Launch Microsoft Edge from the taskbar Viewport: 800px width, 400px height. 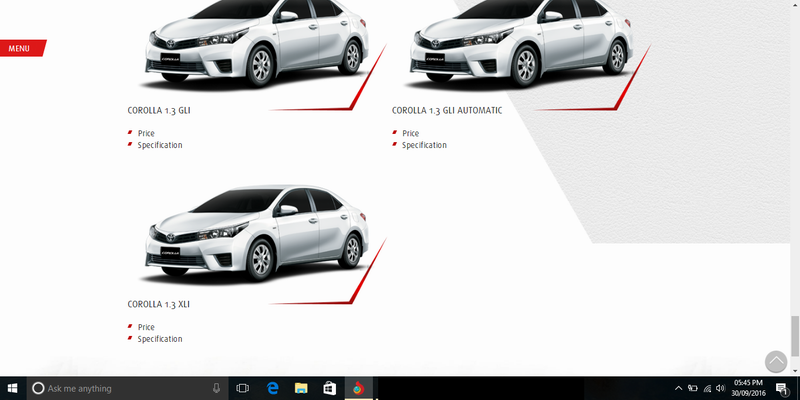point(272,388)
